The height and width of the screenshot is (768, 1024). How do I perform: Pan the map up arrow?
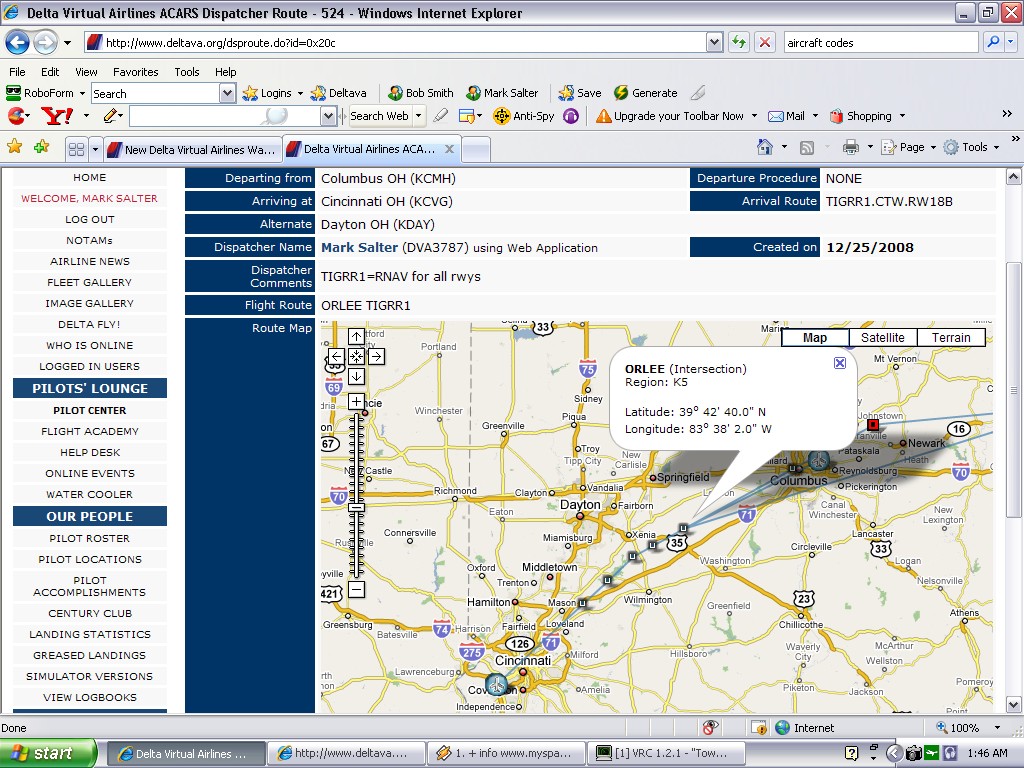[356, 336]
